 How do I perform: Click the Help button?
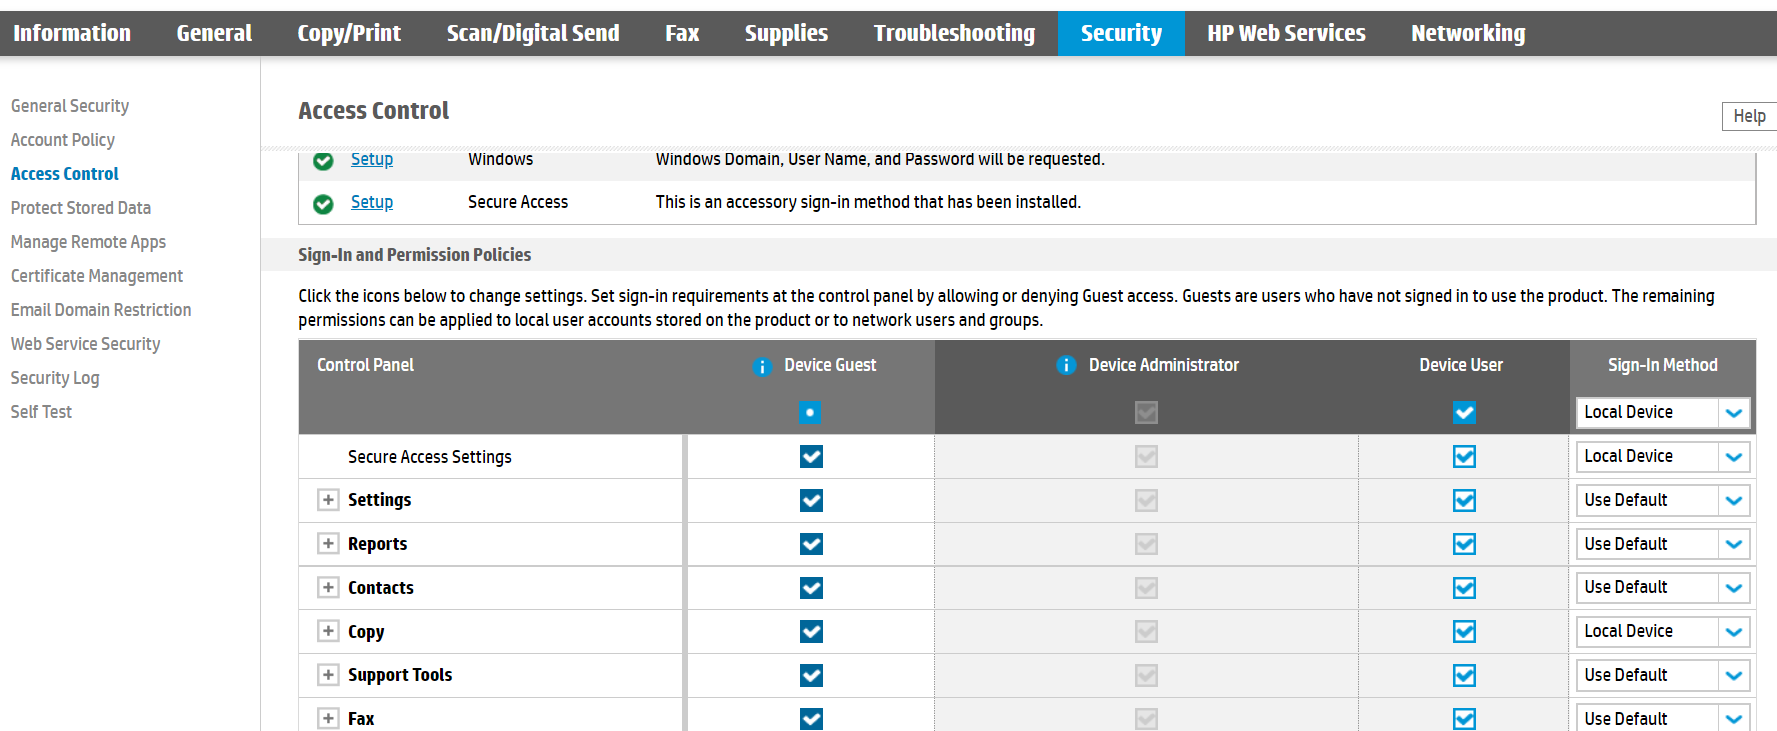click(1749, 116)
